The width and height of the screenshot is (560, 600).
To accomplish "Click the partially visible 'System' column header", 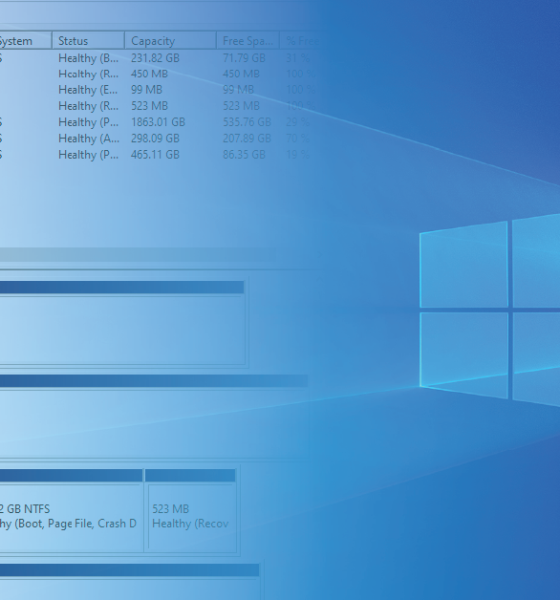I will [25, 41].
